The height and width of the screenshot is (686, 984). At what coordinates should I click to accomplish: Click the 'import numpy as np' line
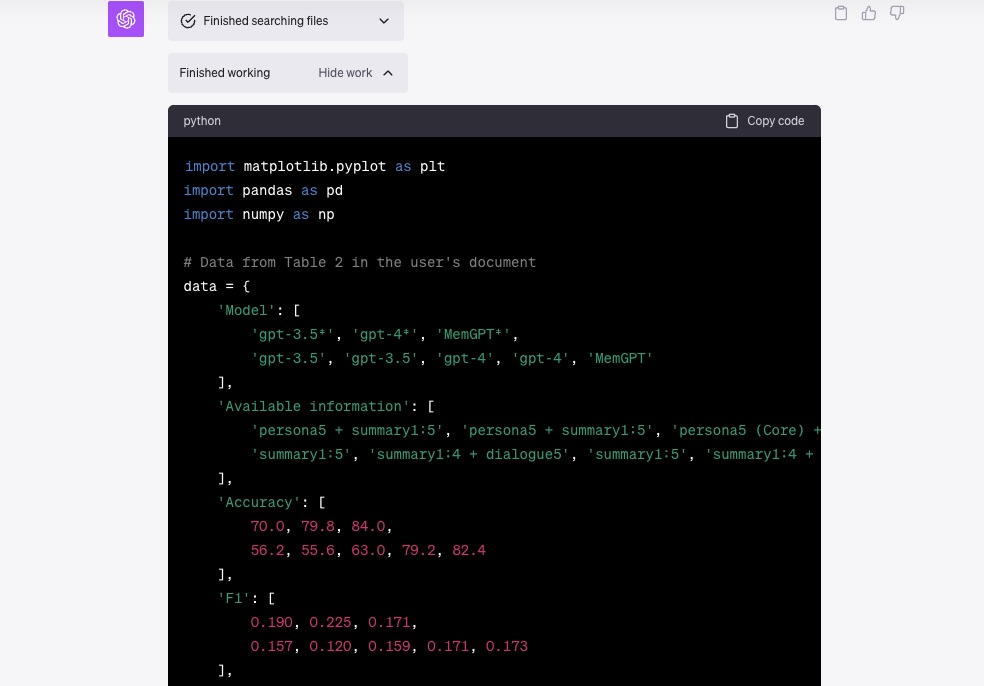pos(259,215)
